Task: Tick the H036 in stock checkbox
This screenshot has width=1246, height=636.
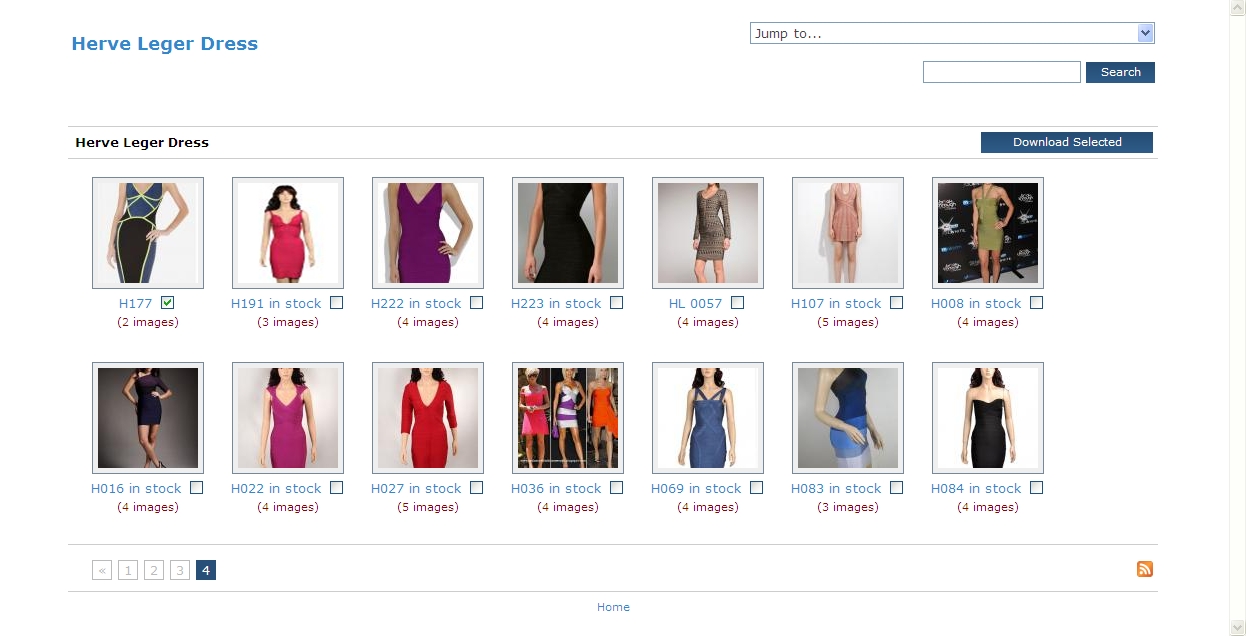Action: 616,487
